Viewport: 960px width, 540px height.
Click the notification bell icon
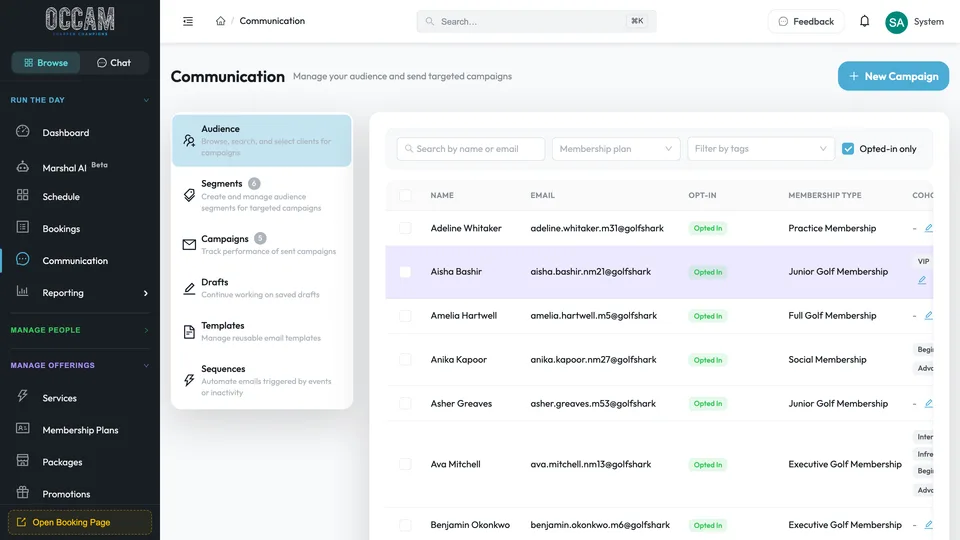pyautogui.click(x=864, y=21)
